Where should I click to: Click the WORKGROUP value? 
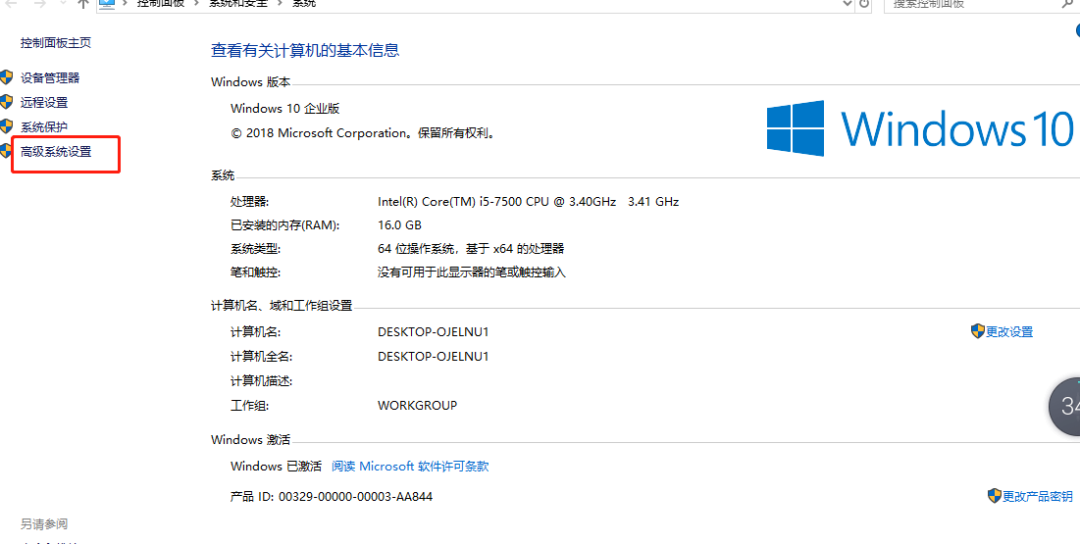tap(417, 406)
